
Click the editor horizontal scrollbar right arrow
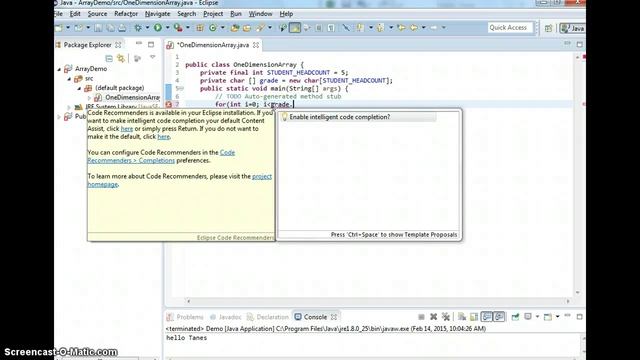tap(568, 301)
